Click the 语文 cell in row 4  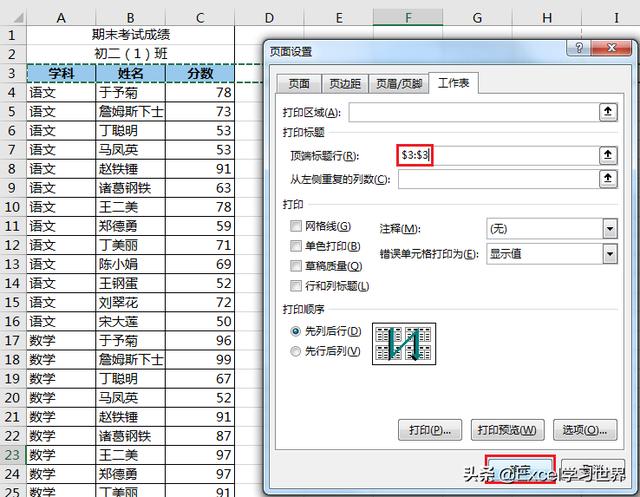[x=61, y=93]
